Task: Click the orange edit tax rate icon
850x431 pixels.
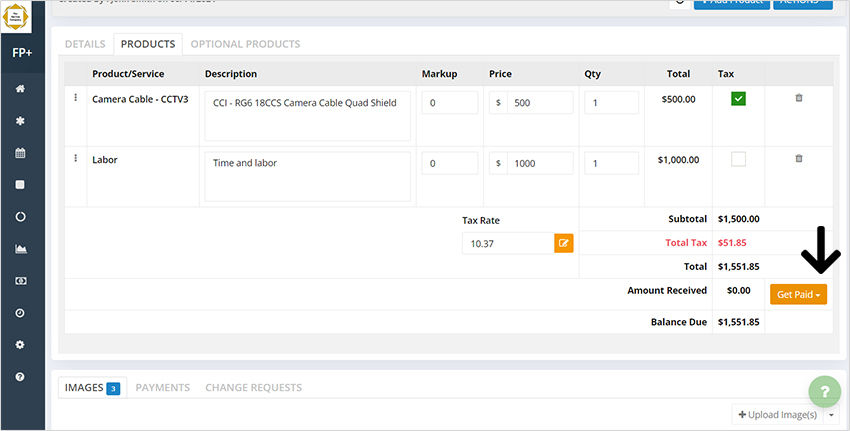Action: (x=564, y=243)
